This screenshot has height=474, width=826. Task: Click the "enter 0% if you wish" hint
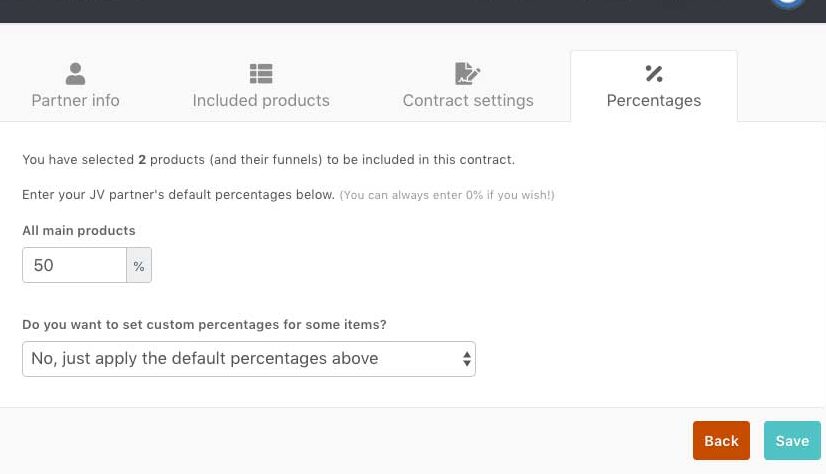click(x=447, y=195)
